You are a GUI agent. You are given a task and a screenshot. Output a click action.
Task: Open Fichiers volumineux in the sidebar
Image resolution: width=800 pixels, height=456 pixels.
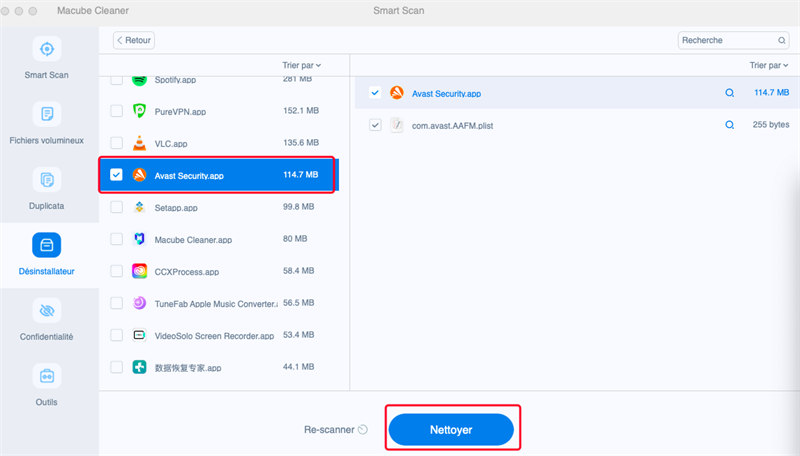tap(46, 122)
